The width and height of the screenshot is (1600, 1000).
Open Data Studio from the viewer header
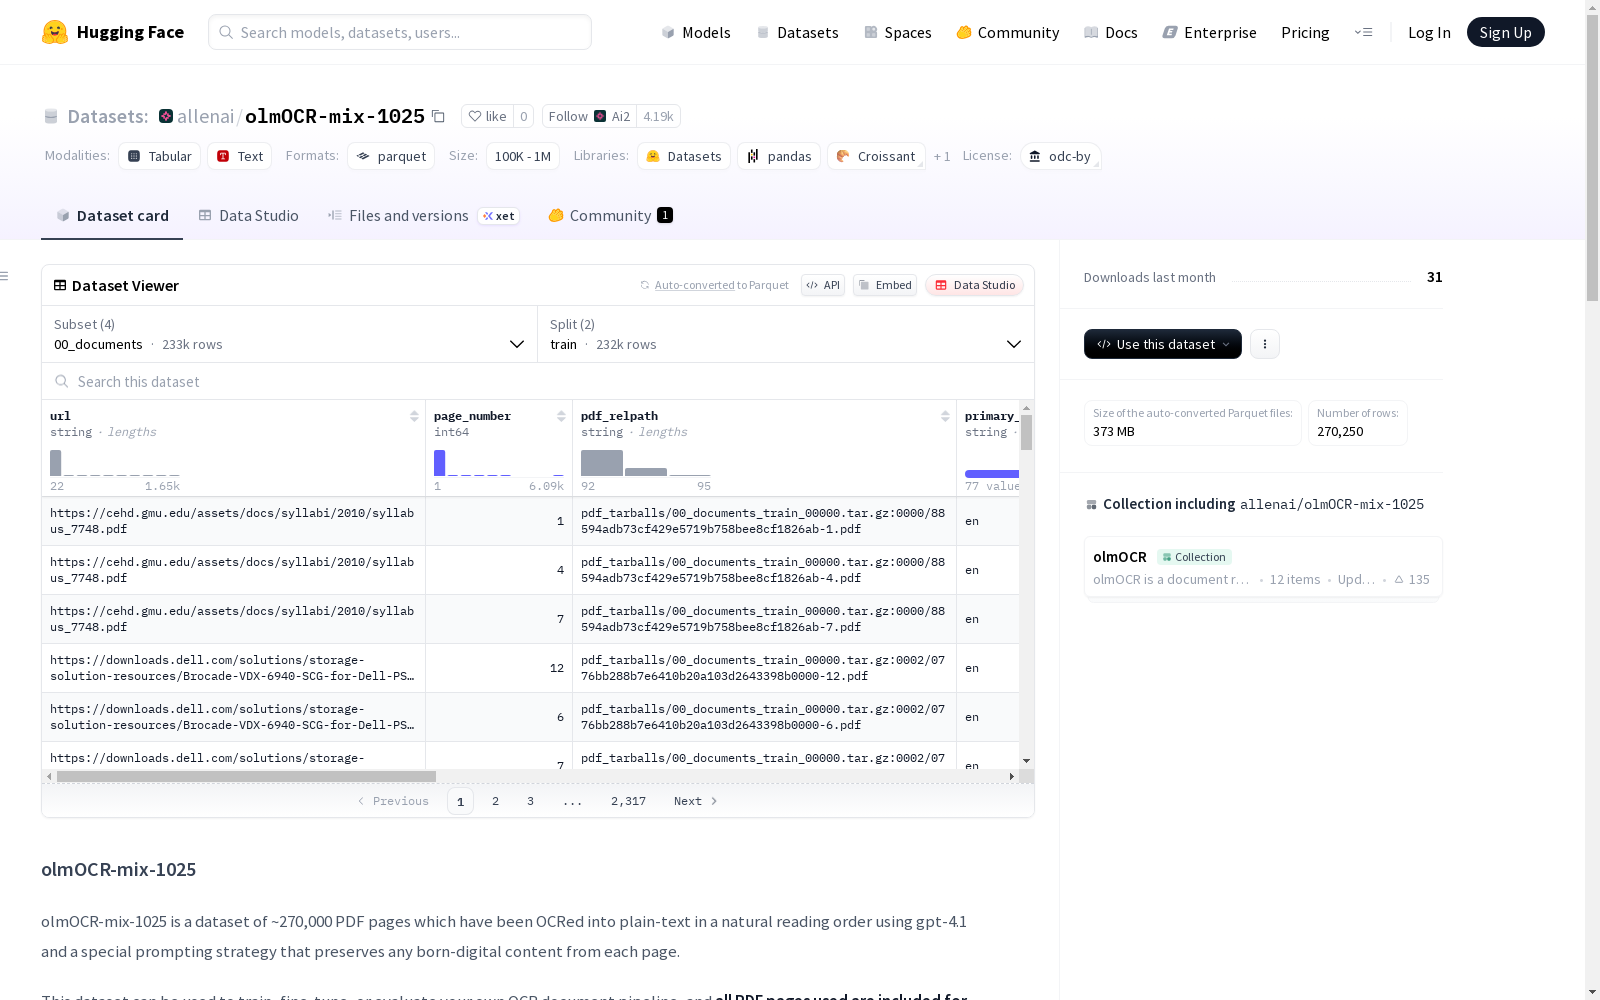[975, 285]
